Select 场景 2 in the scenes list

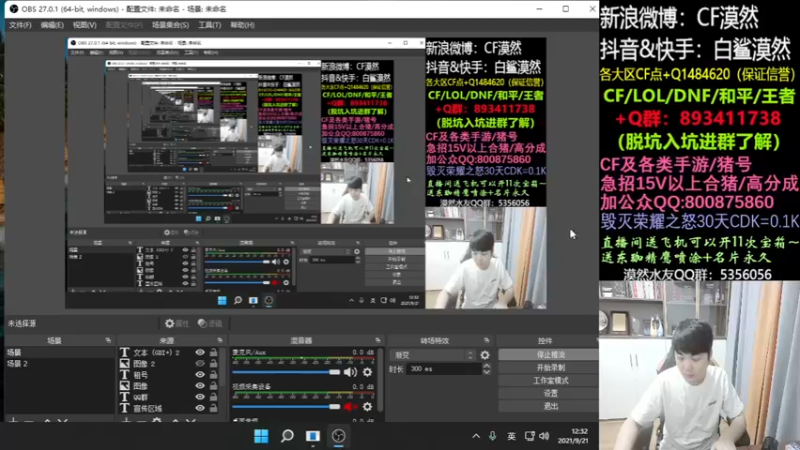(59, 364)
